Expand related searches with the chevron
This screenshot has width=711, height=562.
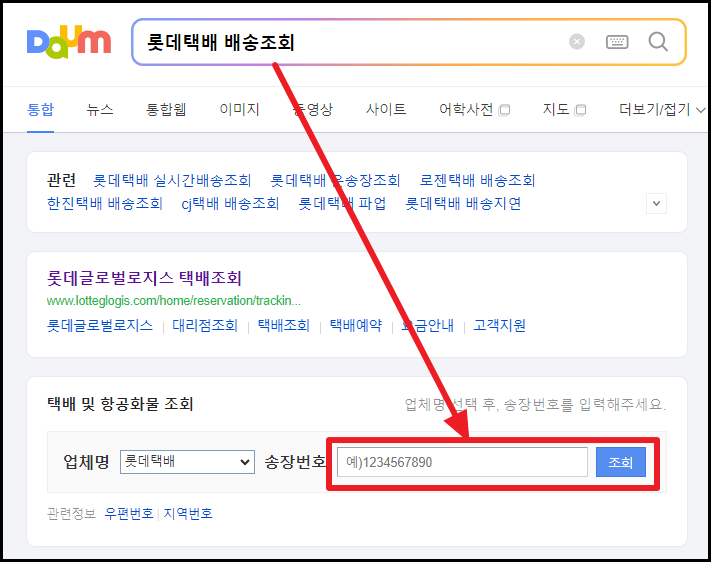(x=656, y=203)
